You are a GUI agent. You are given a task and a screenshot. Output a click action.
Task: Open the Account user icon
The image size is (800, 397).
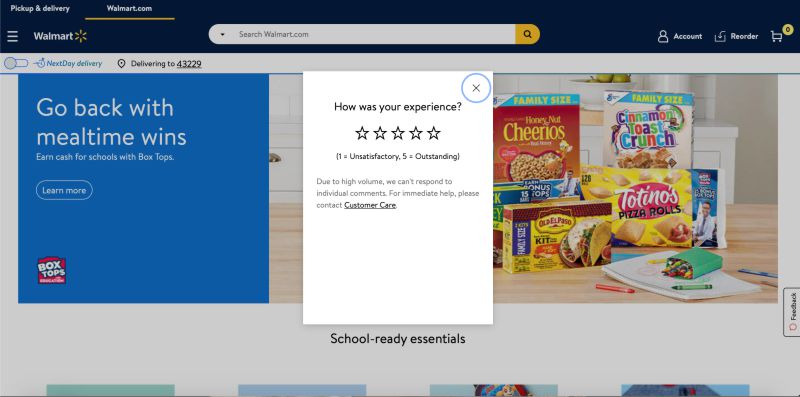[x=663, y=36]
